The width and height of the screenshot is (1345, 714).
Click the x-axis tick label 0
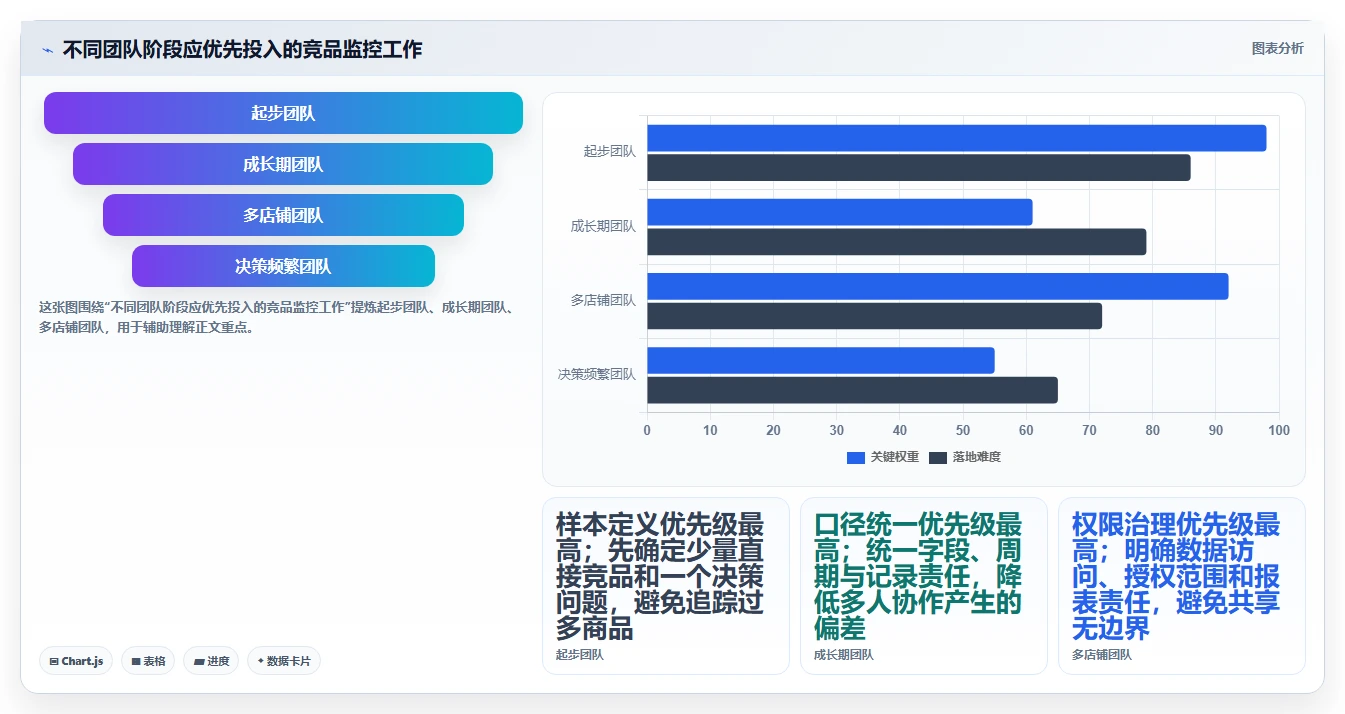pos(647,431)
